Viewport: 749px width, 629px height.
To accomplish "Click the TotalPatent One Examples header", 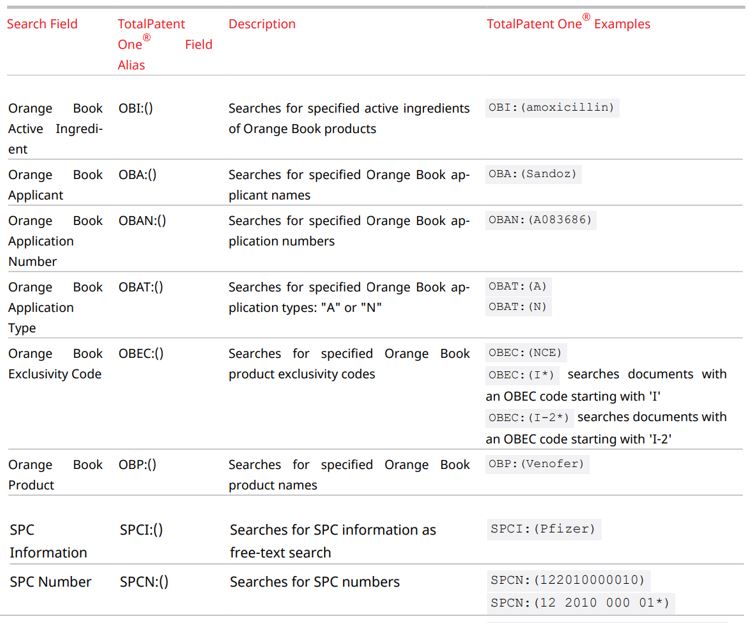I will point(568,23).
